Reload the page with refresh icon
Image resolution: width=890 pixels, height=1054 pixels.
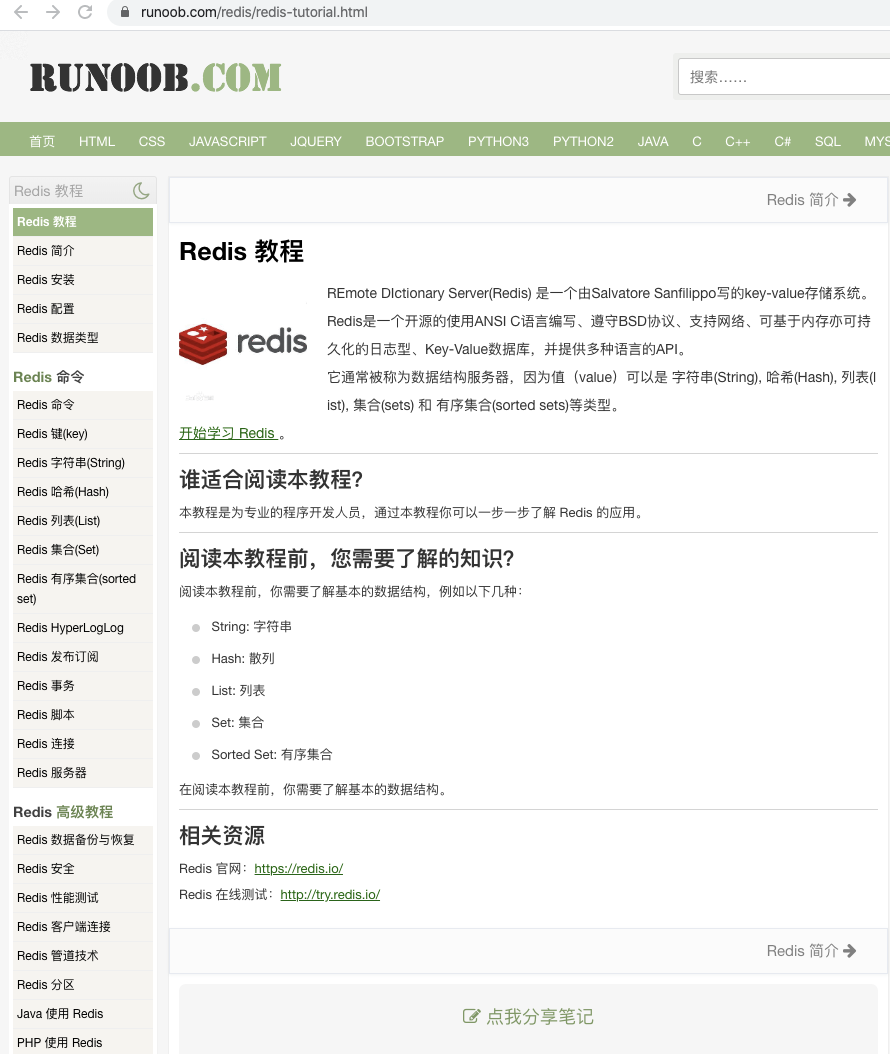[85, 12]
